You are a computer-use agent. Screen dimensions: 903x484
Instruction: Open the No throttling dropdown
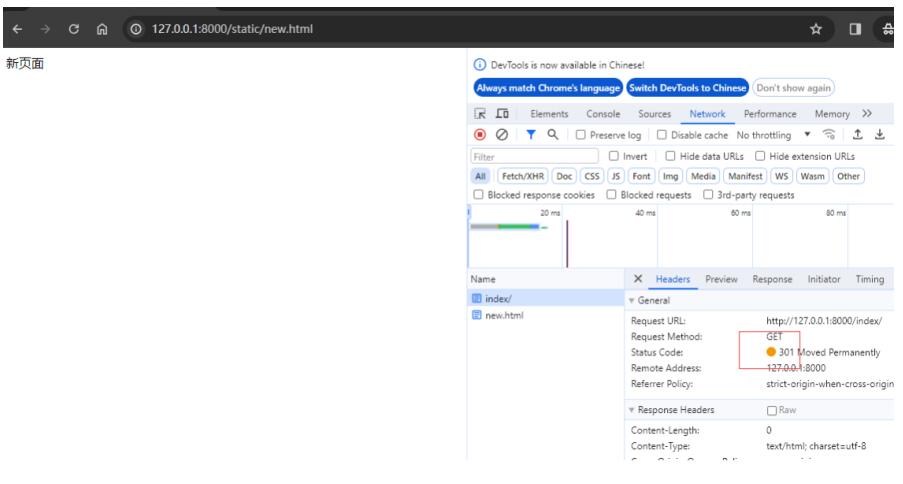pos(773,135)
